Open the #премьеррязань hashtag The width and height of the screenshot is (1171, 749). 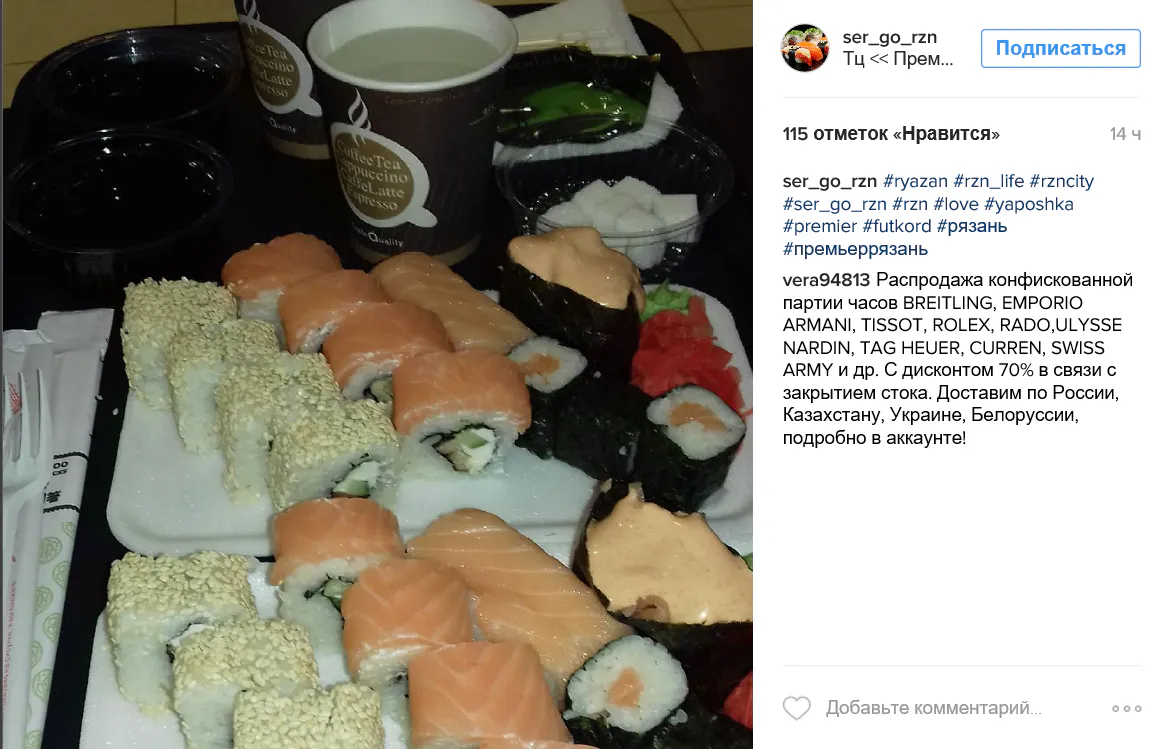855,249
